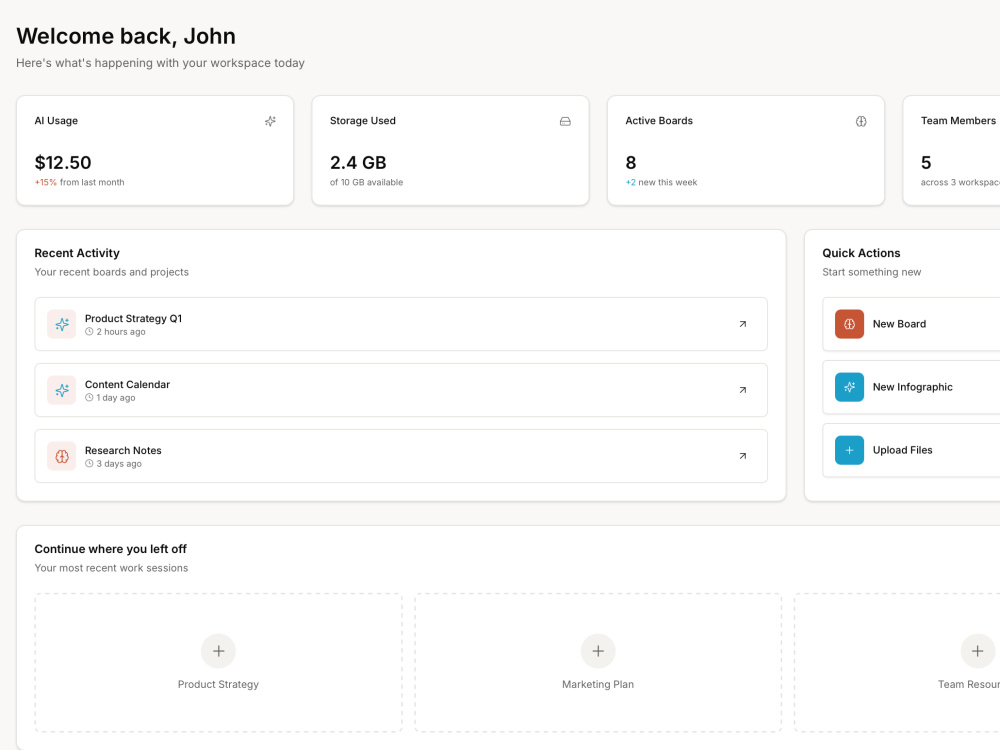Select the AI Usage stat card
The height and width of the screenshot is (750, 1000).
tap(155, 151)
